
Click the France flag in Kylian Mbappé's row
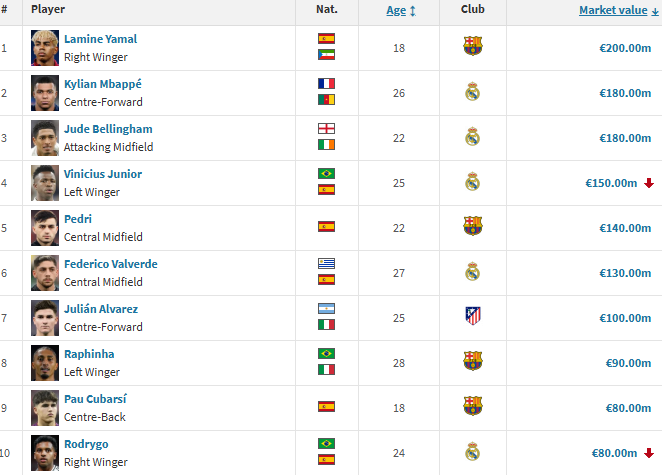[x=326, y=84]
